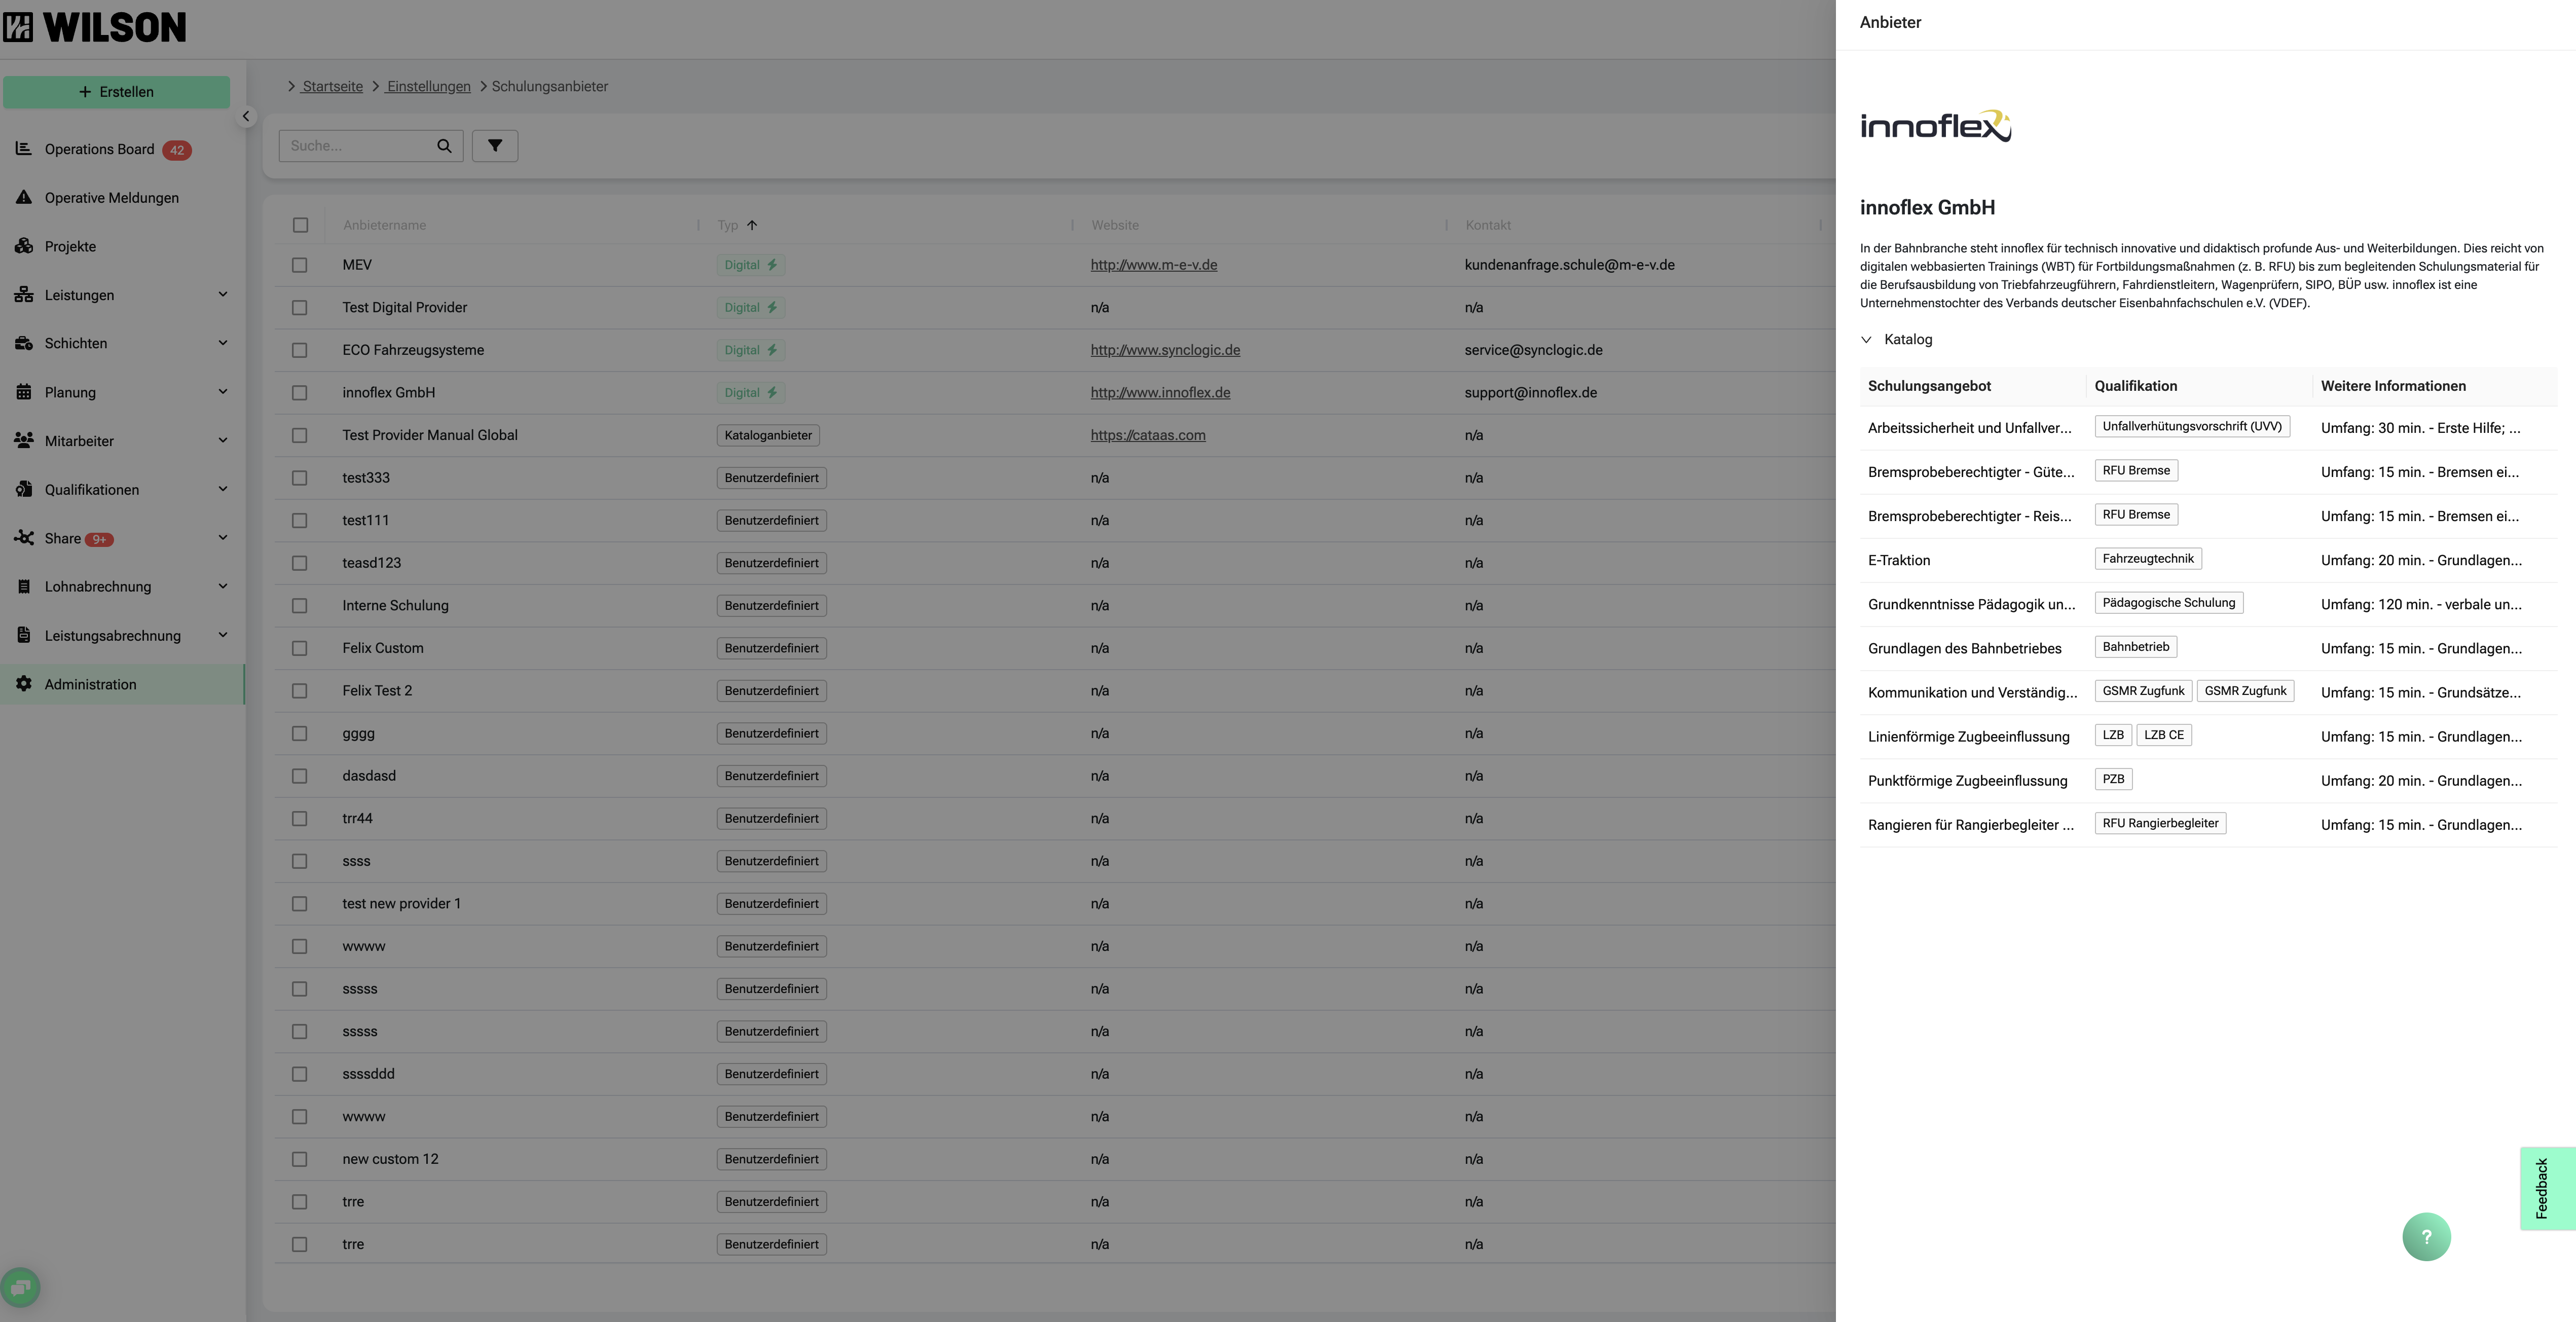The height and width of the screenshot is (1322, 2576).
Task: Open the help question mark bubble
Action: pyautogui.click(x=2426, y=1237)
